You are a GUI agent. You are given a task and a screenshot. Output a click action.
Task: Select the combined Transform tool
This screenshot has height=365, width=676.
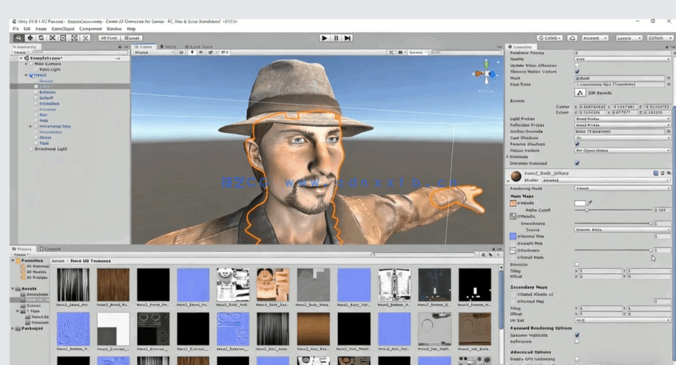point(75,38)
